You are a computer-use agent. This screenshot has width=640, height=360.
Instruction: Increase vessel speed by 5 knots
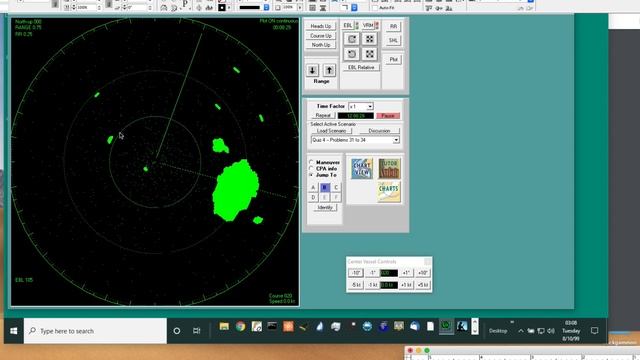(x=423, y=285)
